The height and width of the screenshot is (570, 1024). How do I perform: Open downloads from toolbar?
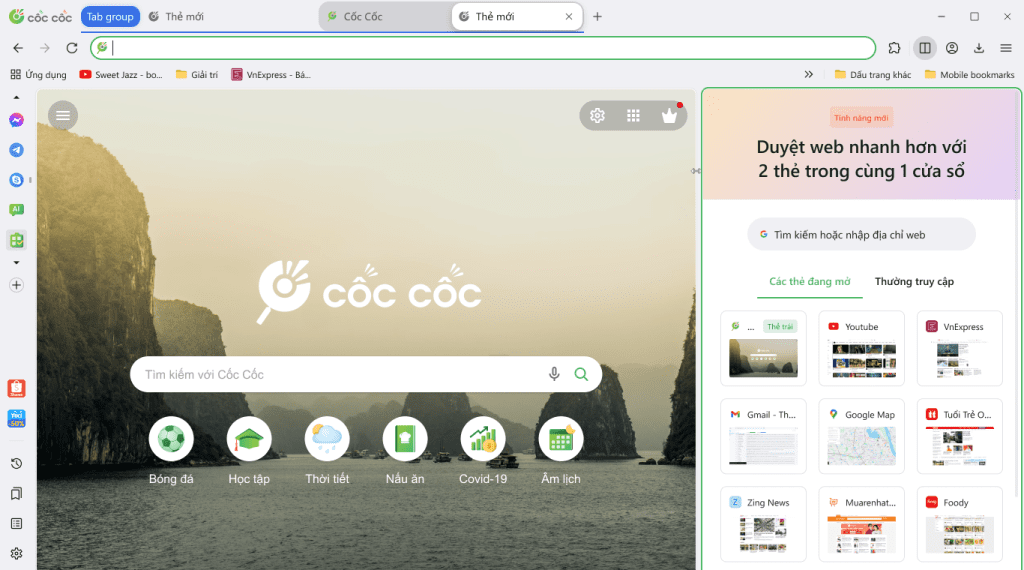coord(979,48)
